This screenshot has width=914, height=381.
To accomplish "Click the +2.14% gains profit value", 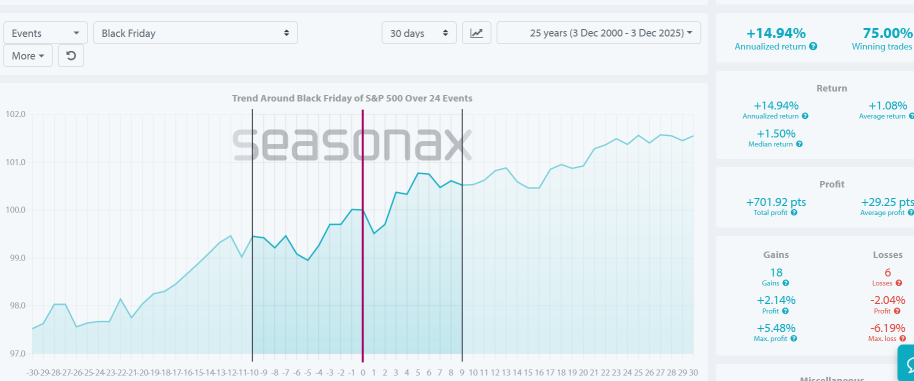I will pos(776,300).
